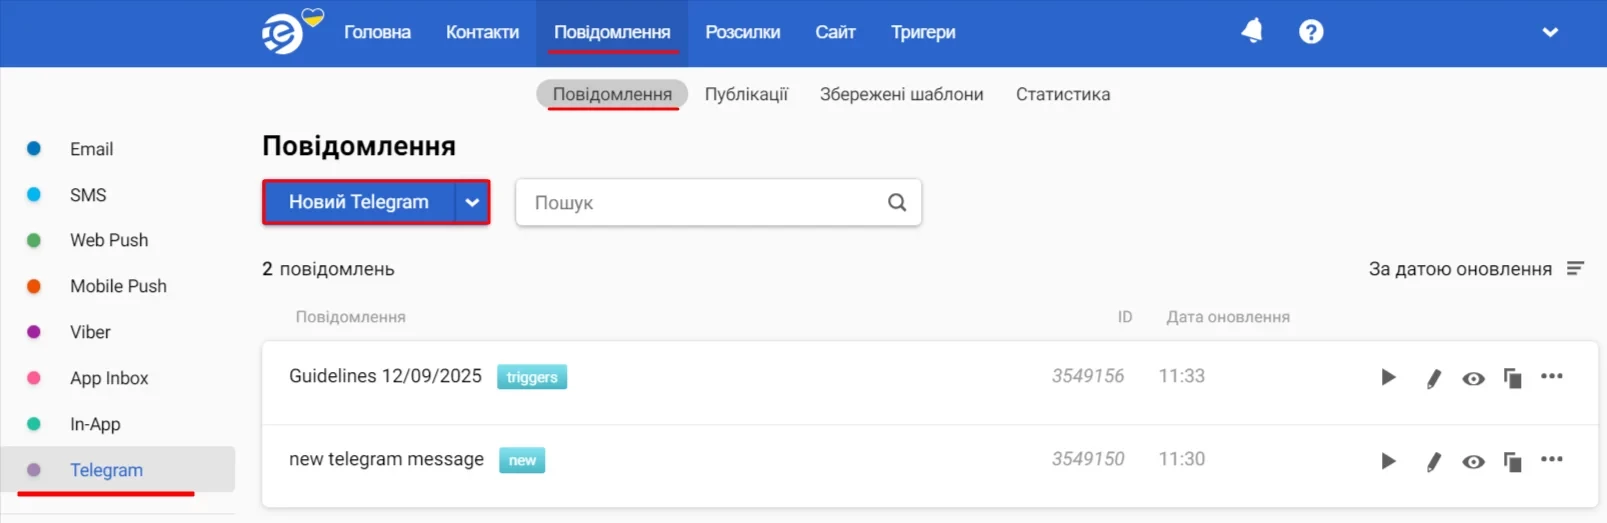This screenshot has width=1607, height=523.
Task: Switch to Статистика tab
Action: tap(1063, 94)
